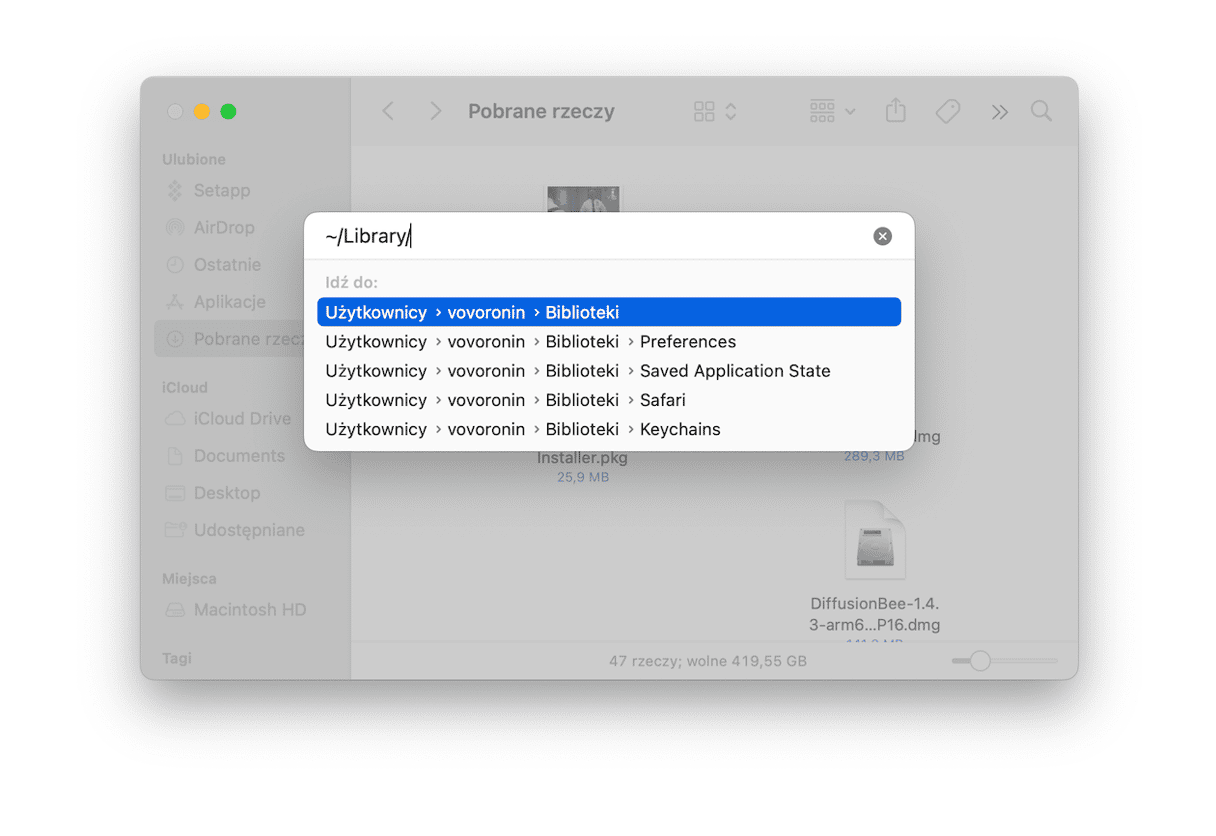
Task: Click the status bar item count text
Action: click(708, 661)
